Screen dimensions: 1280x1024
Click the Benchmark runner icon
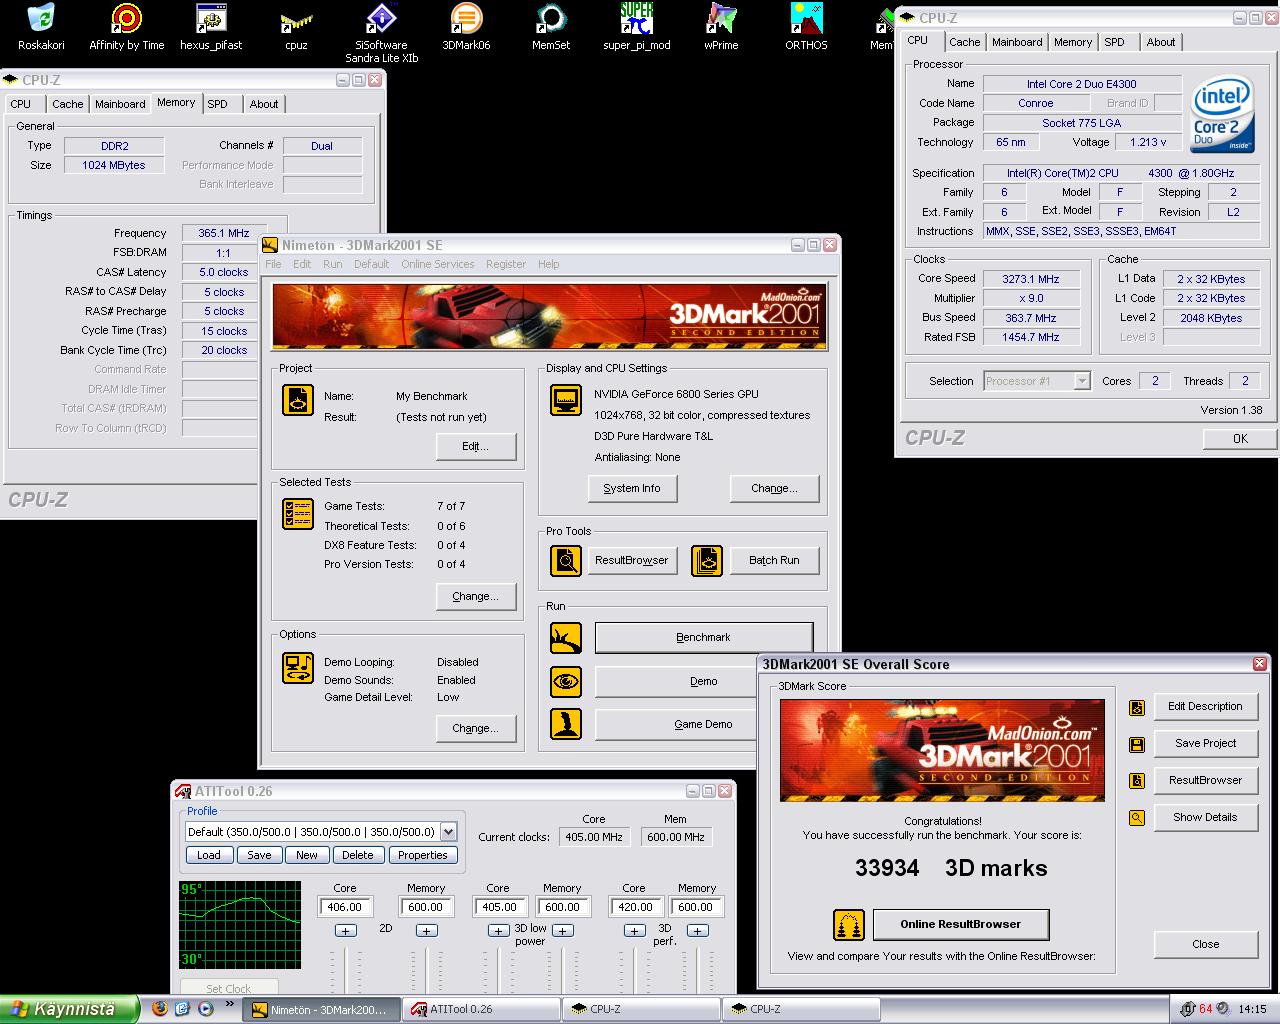click(x=566, y=637)
